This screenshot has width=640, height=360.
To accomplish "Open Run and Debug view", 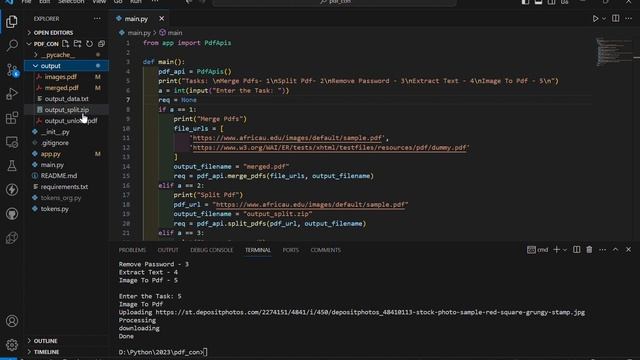I will 12,94.
